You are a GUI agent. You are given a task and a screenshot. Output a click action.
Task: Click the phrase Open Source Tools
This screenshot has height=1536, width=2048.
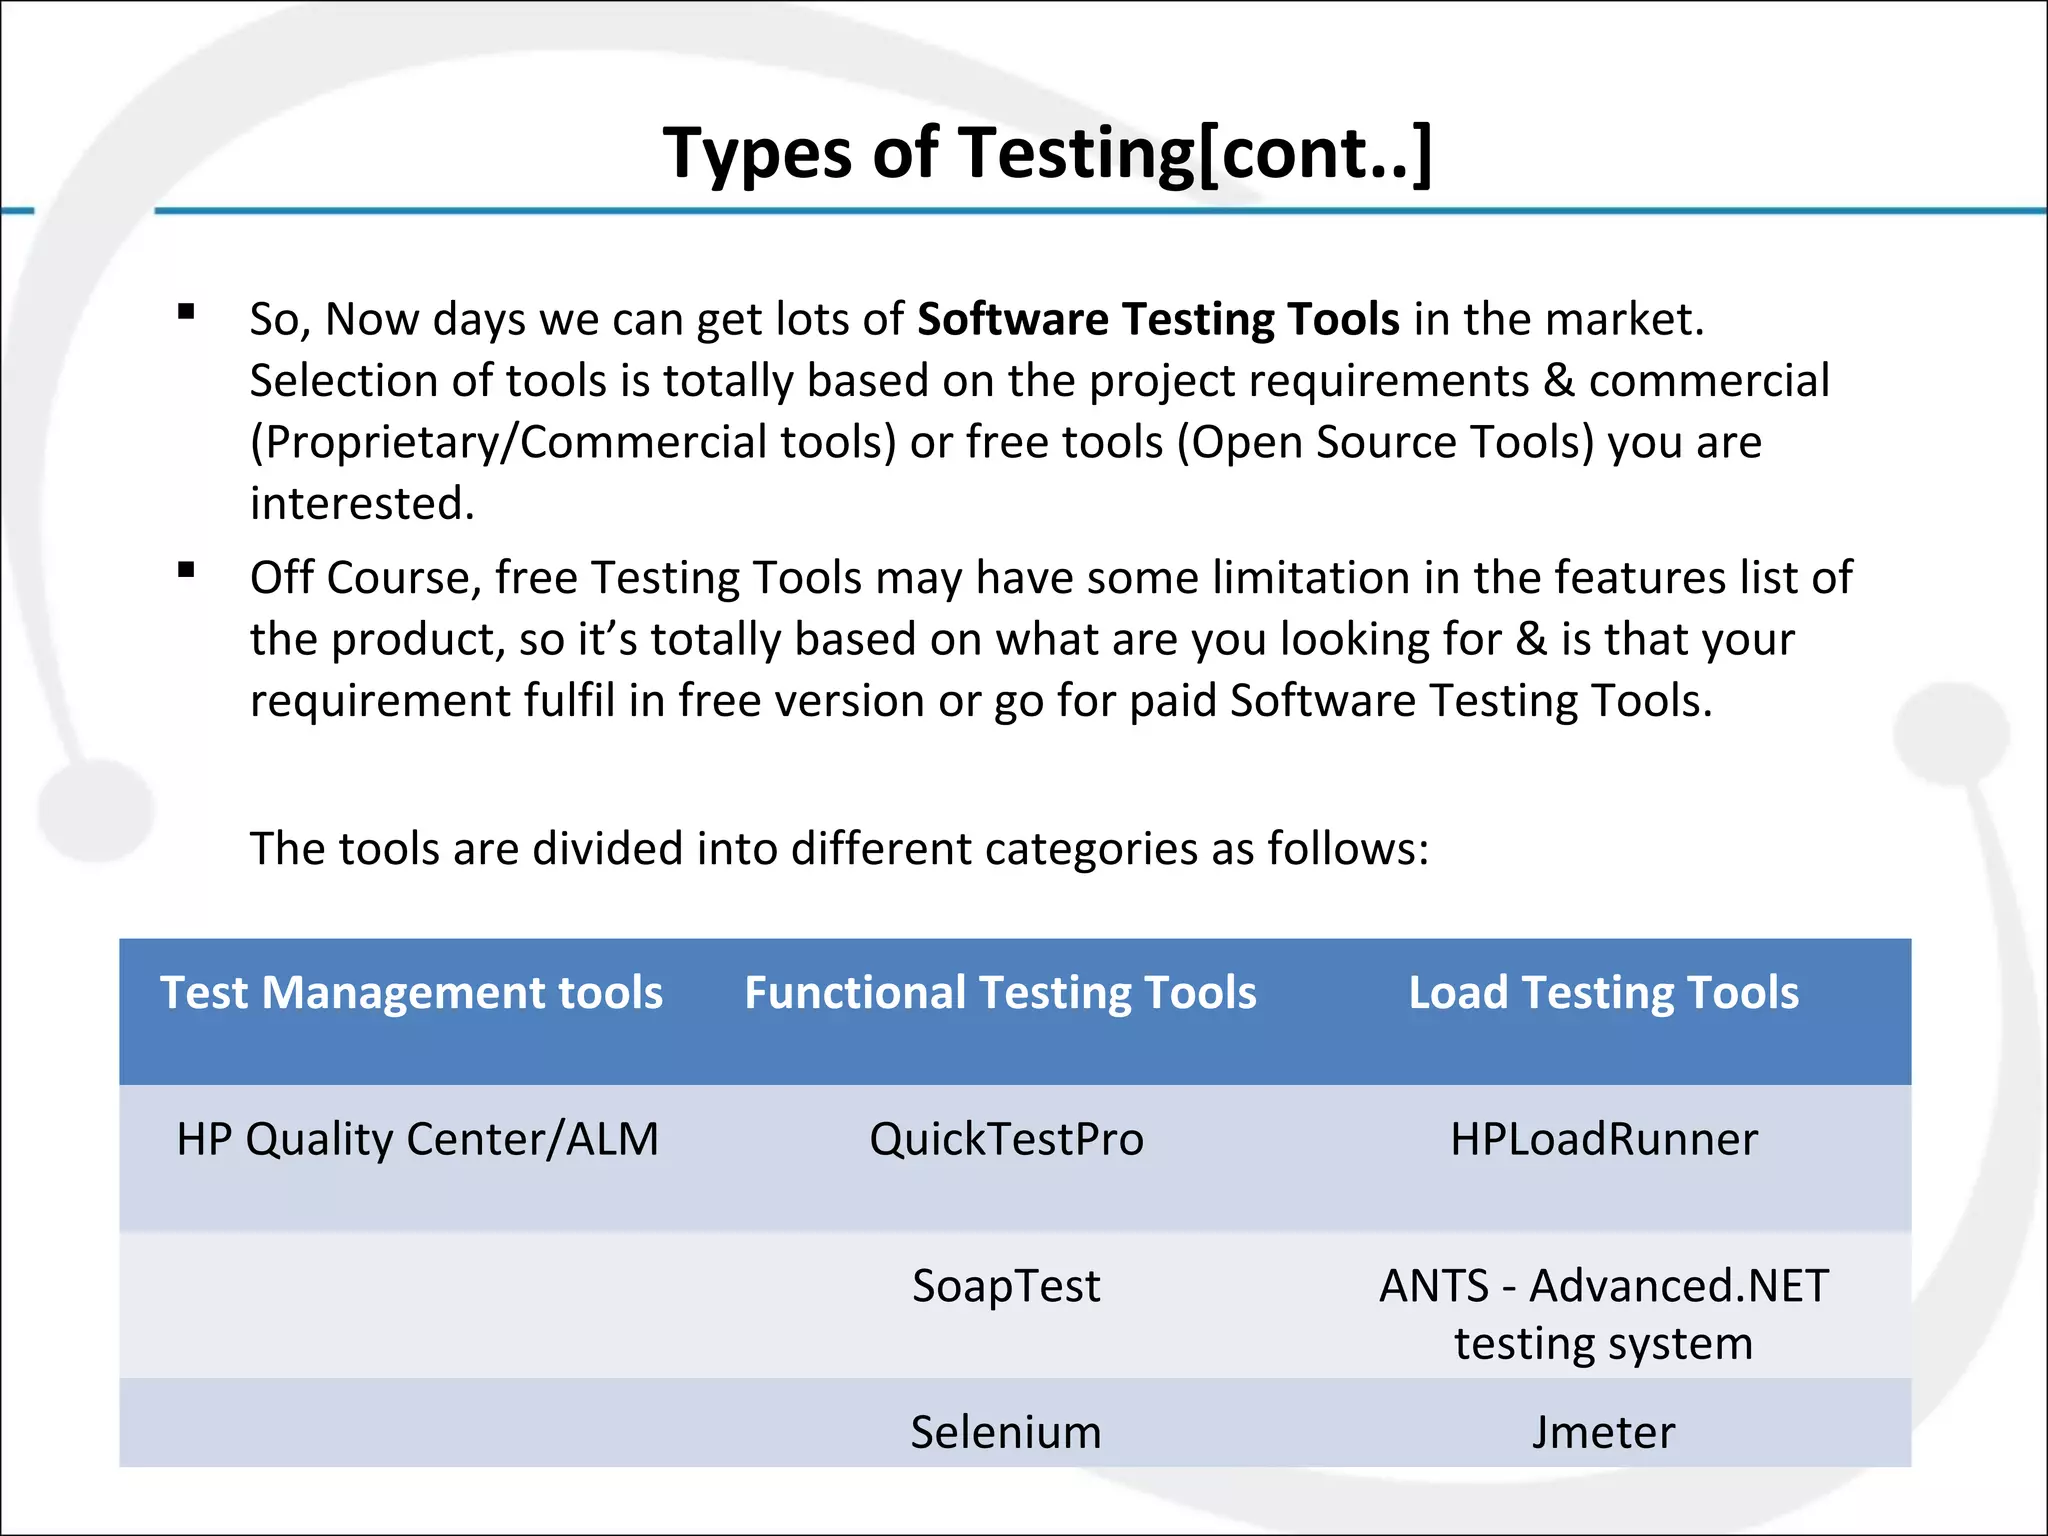(1385, 442)
